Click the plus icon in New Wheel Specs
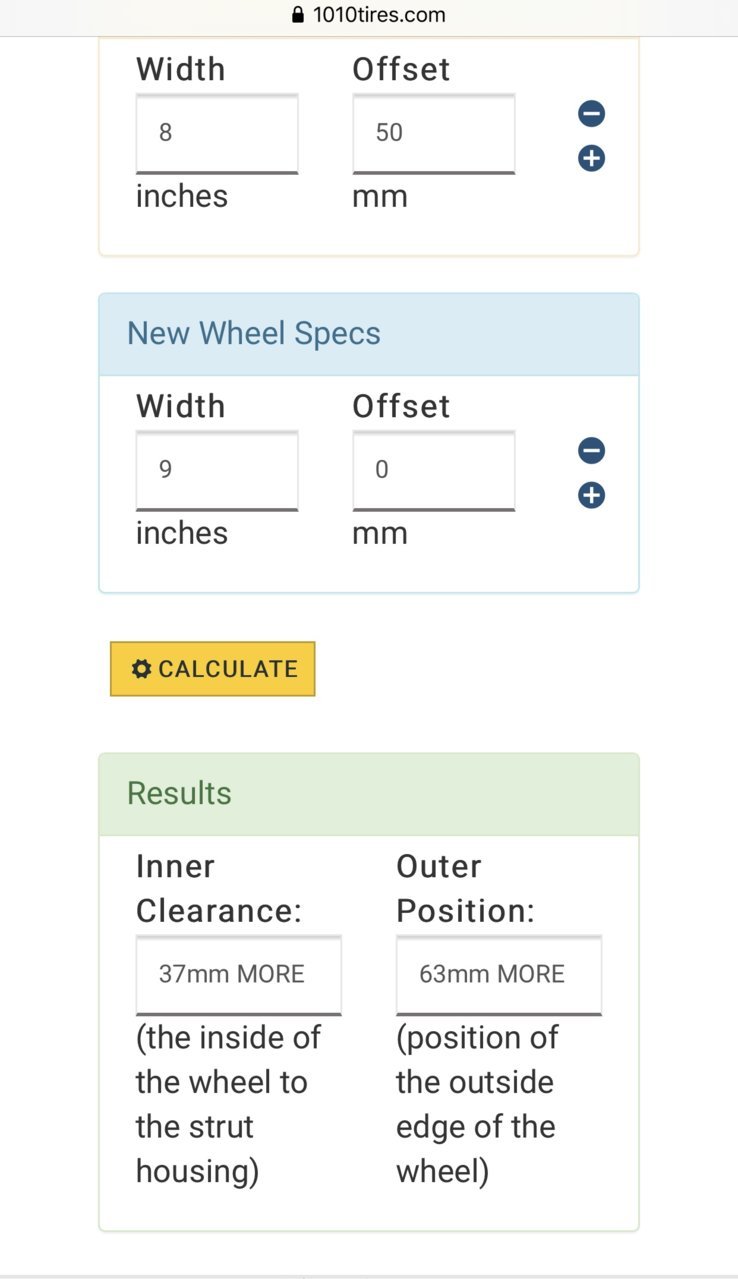 click(x=591, y=495)
